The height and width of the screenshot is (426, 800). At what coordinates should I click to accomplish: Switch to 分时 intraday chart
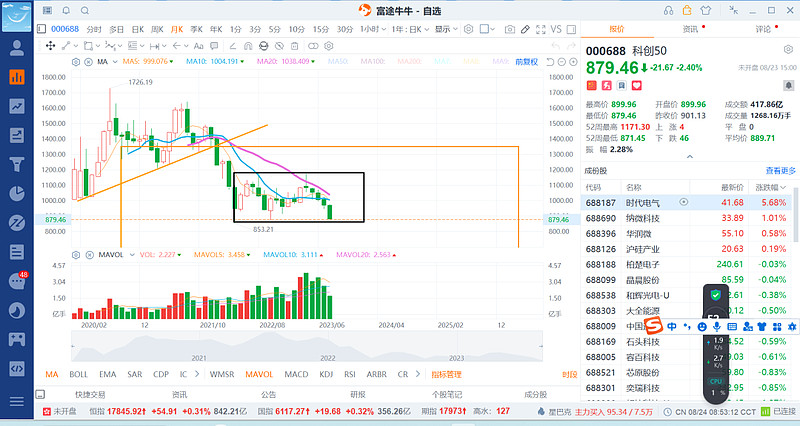click(94, 30)
